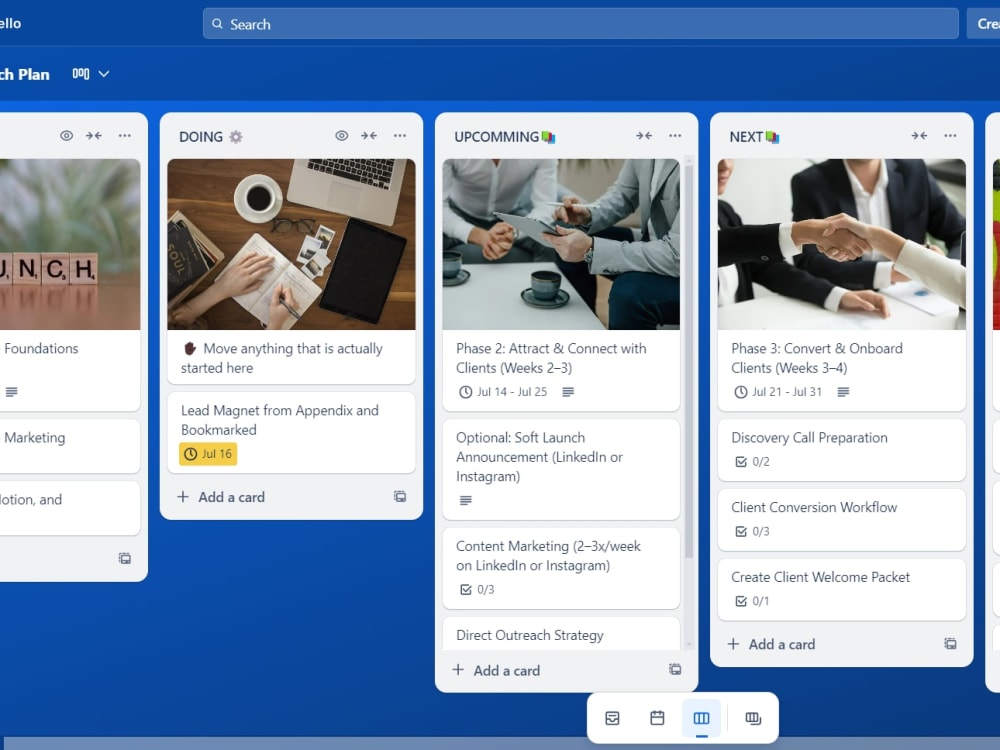Open the NEXT list actions menu

950,135
